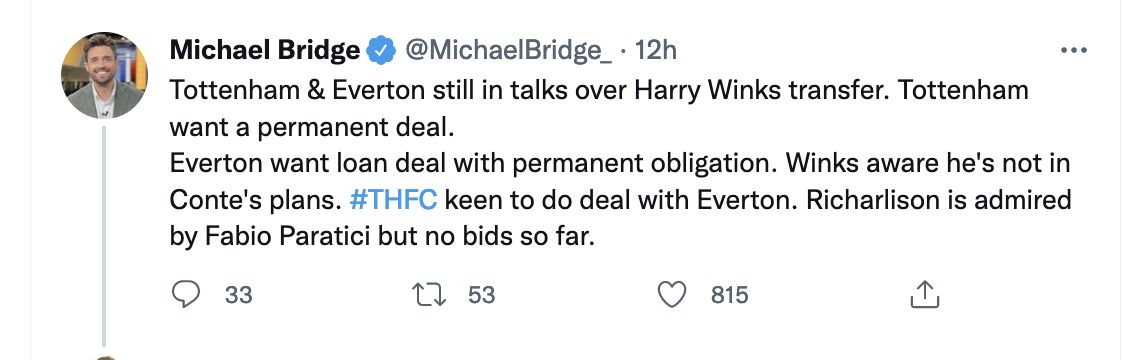Click the 33 replies count

pyautogui.click(x=238, y=295)
